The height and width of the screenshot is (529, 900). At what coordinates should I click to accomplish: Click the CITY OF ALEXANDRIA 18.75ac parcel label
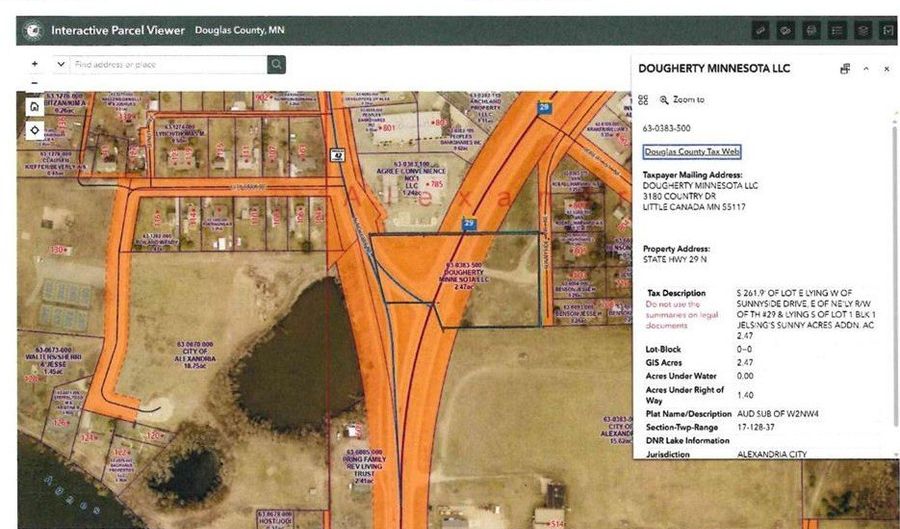[195, 355]
